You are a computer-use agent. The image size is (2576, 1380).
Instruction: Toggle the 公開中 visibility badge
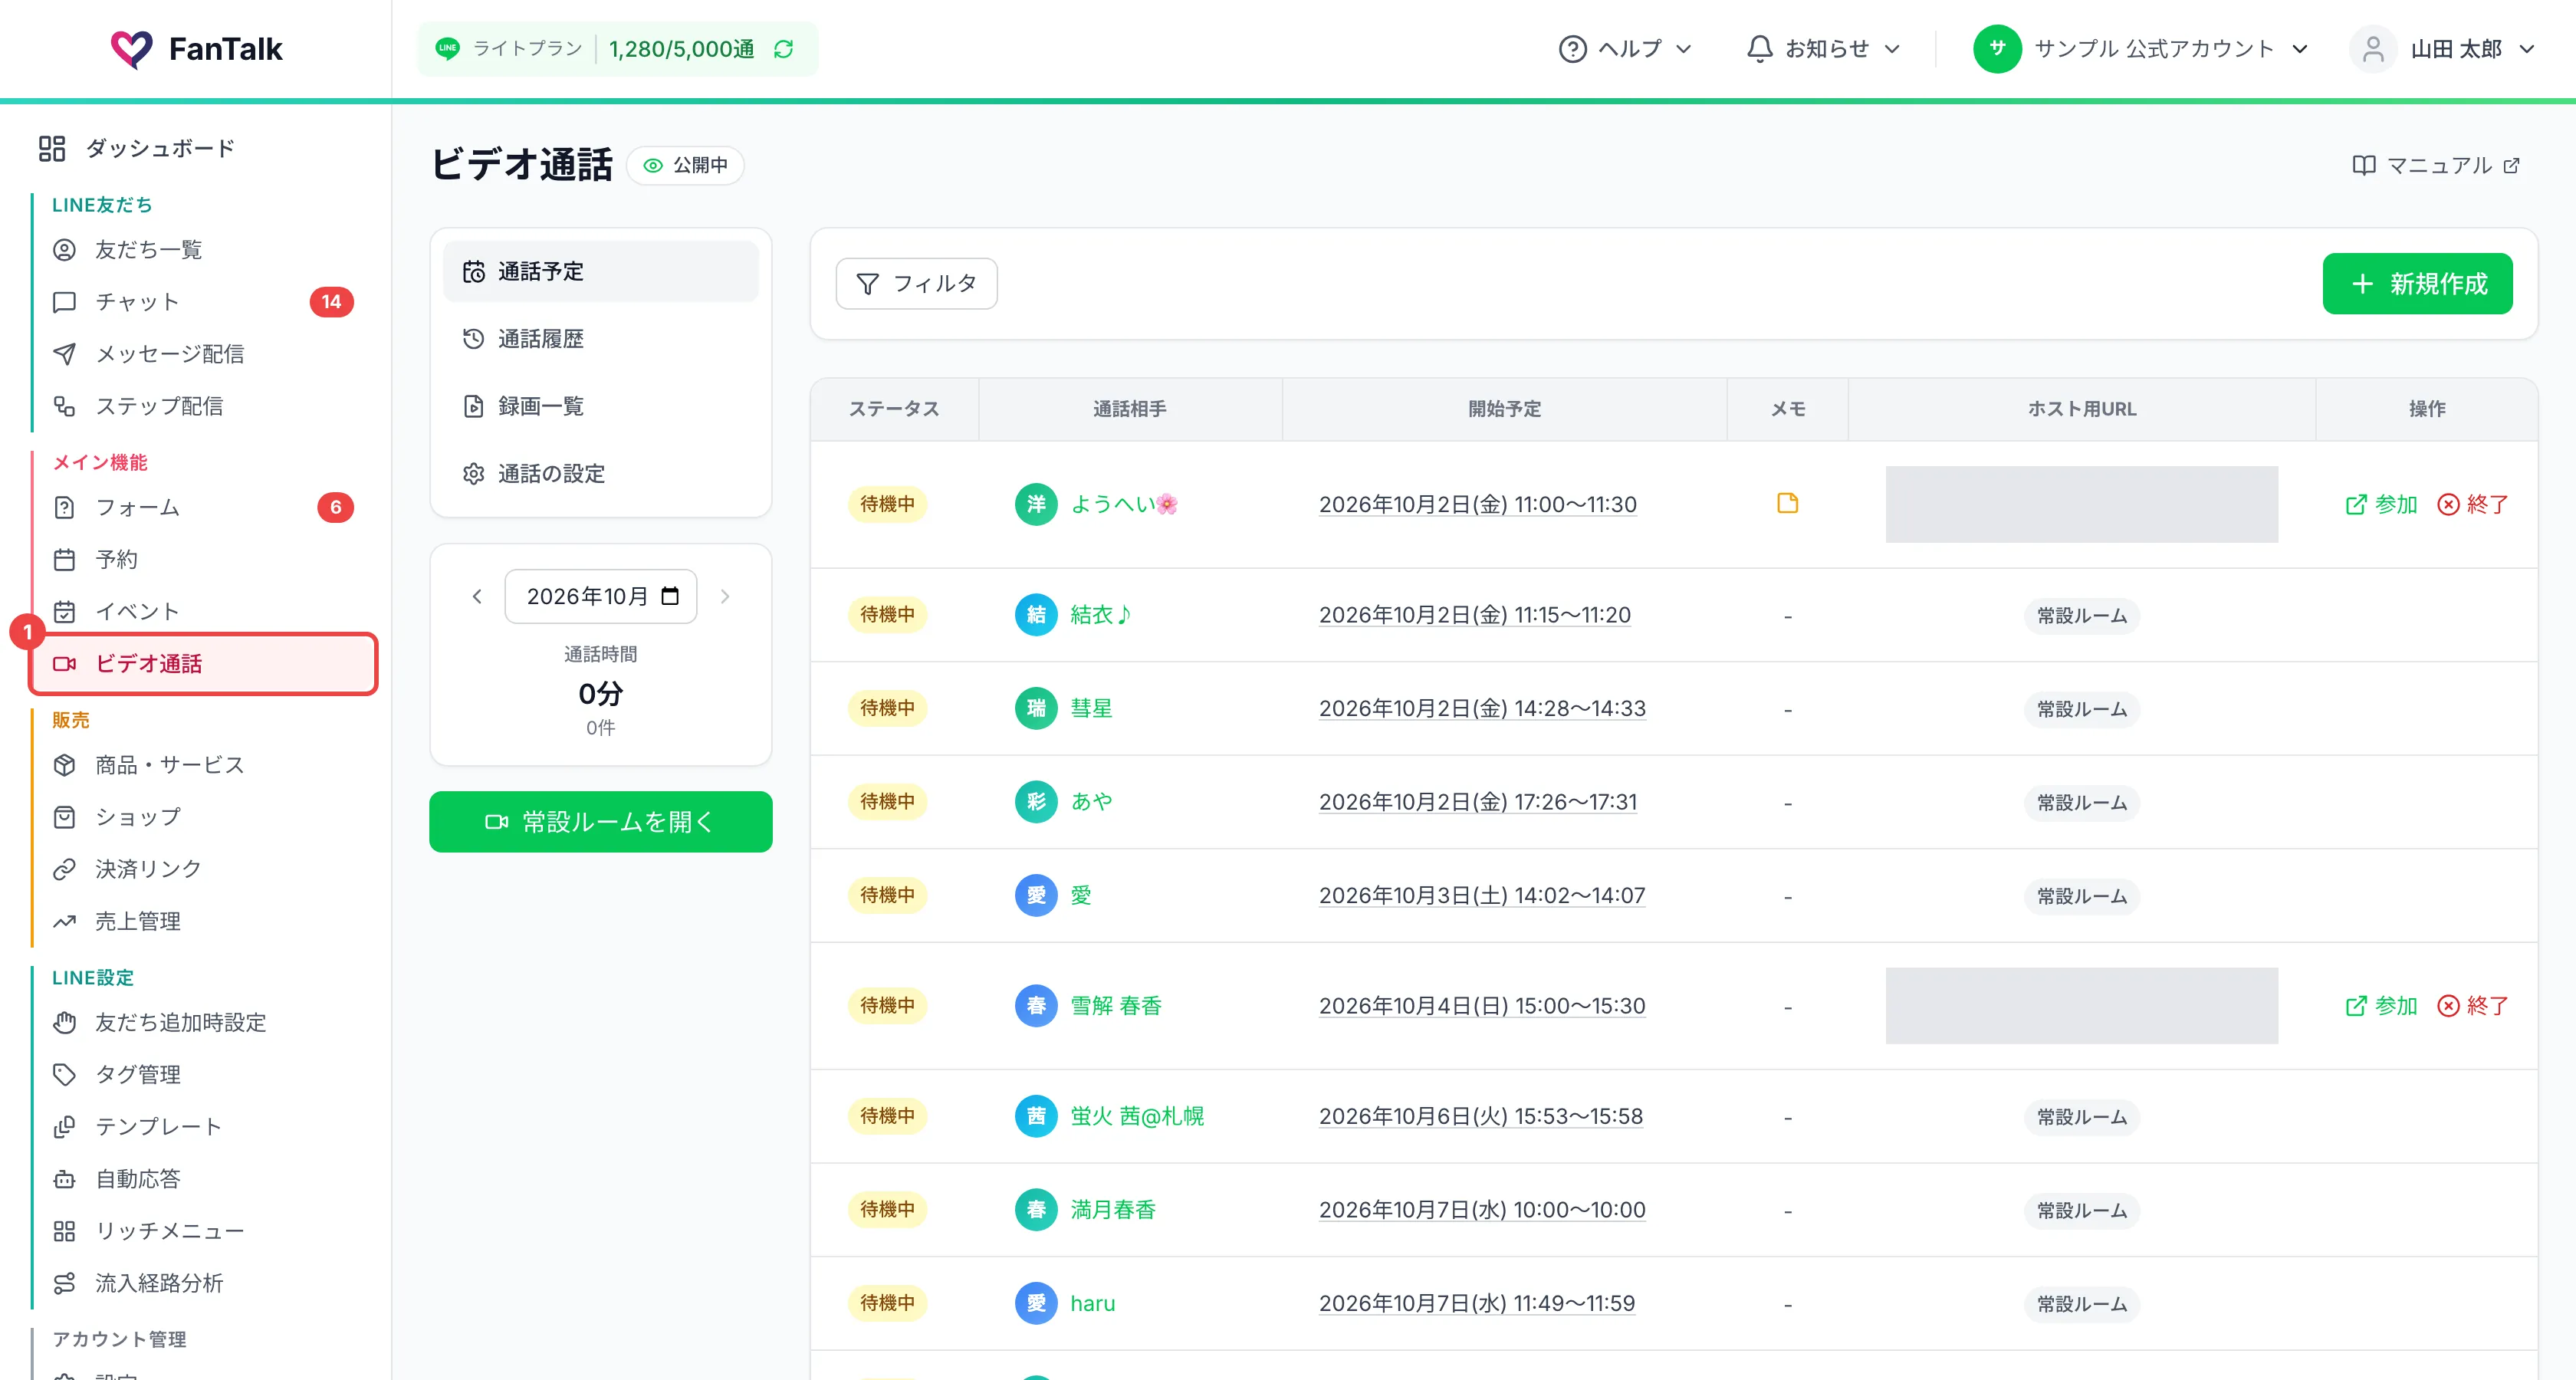click(x=685, y=165)
